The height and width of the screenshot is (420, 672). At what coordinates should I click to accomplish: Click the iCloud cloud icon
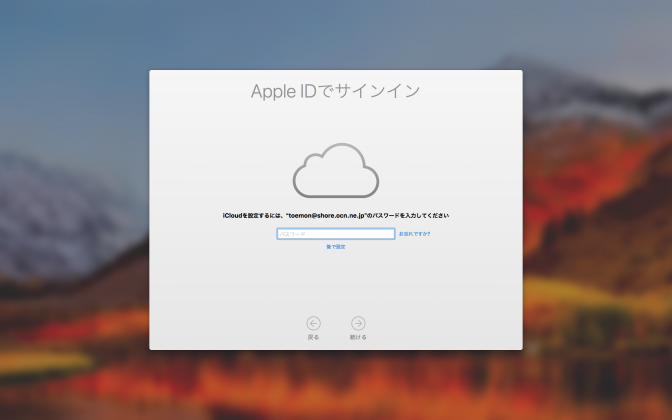[x=336, y=171]
